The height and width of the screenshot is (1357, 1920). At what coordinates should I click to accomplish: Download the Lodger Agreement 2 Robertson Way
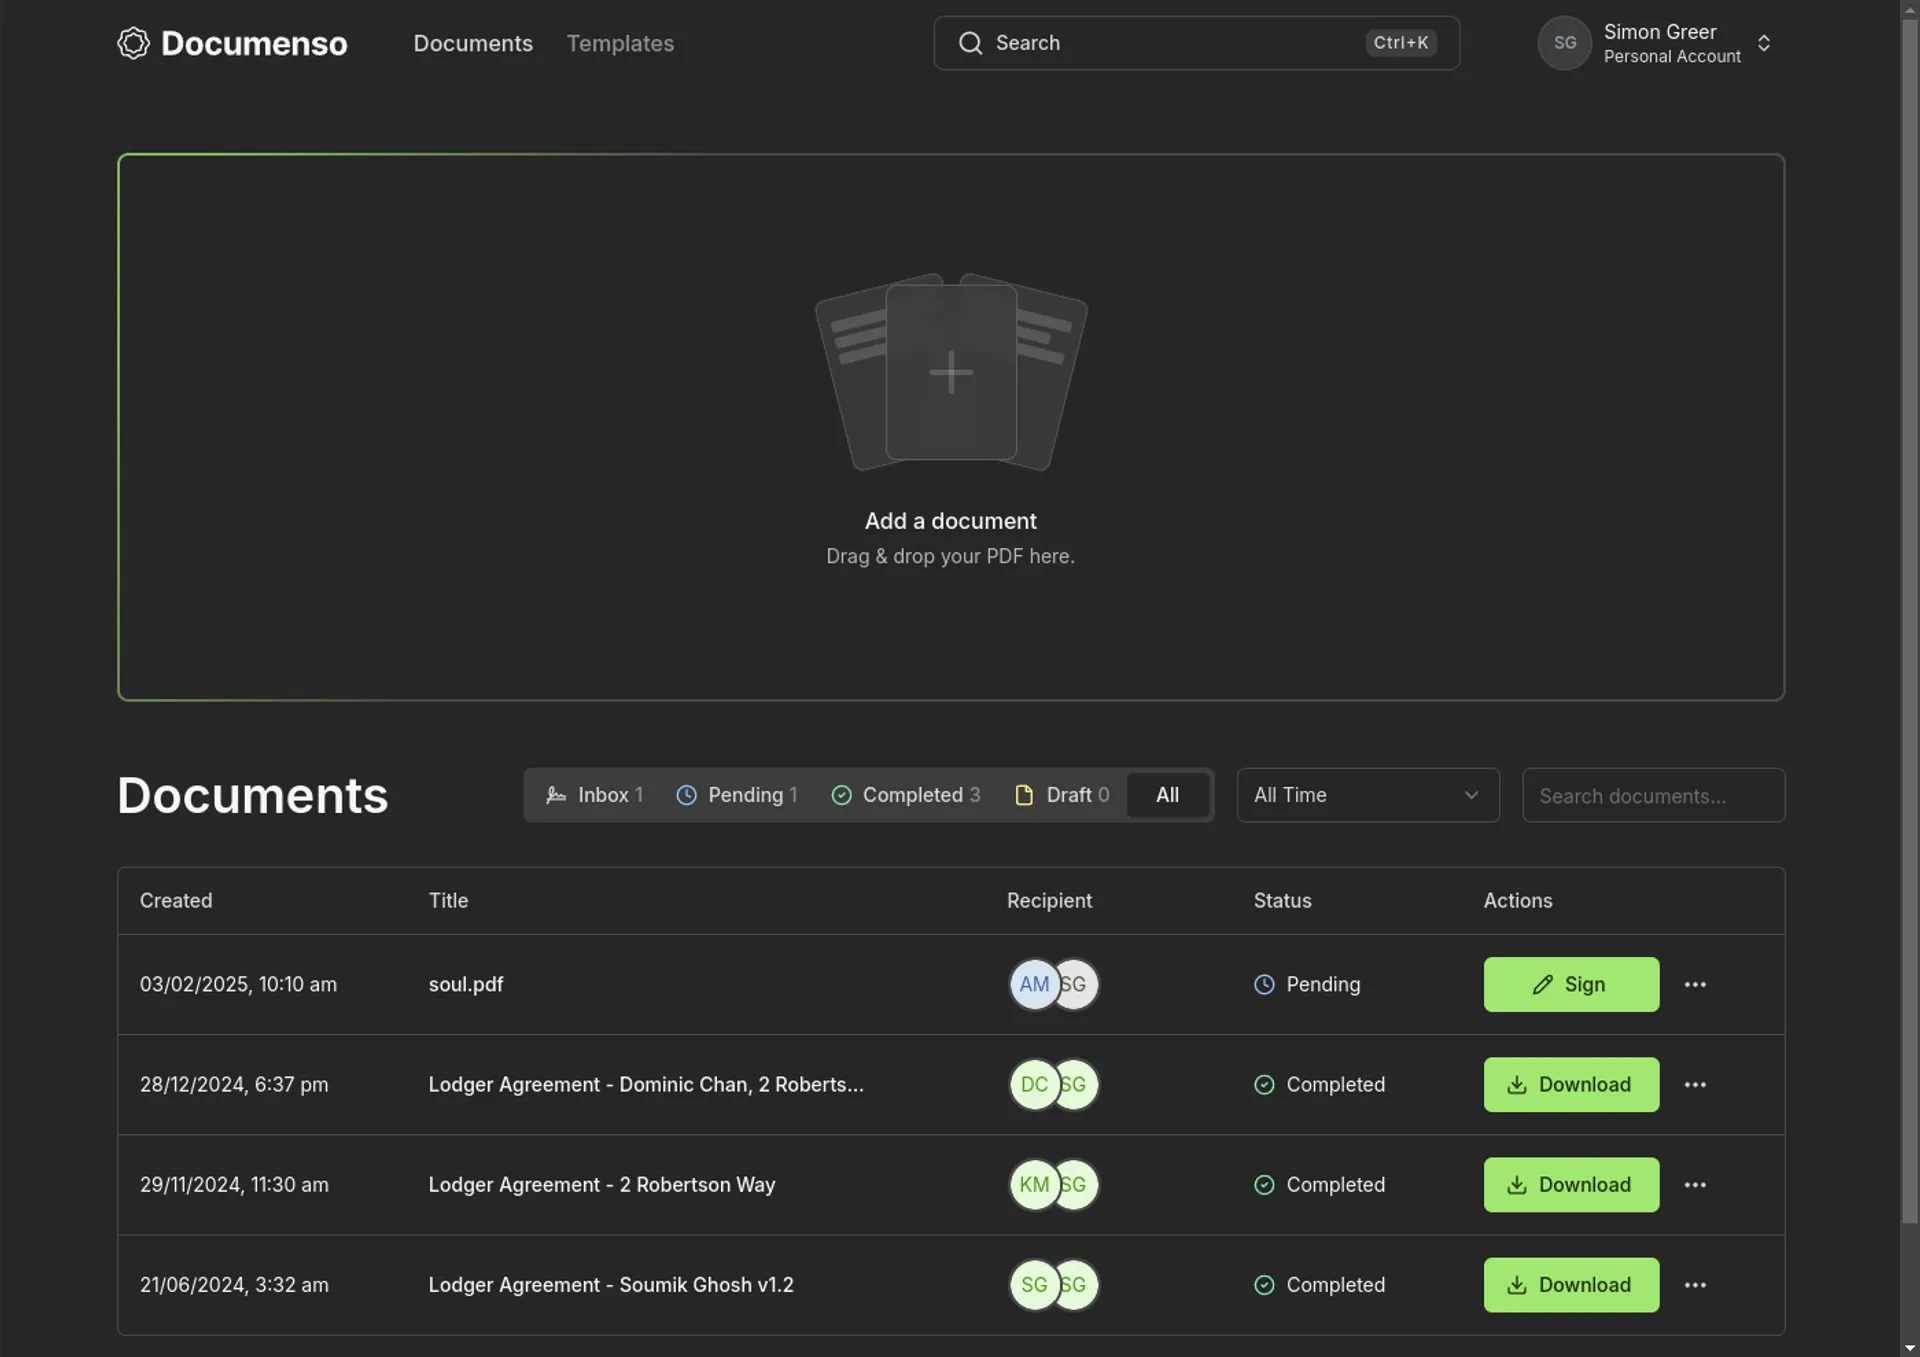(1571, 1185)
